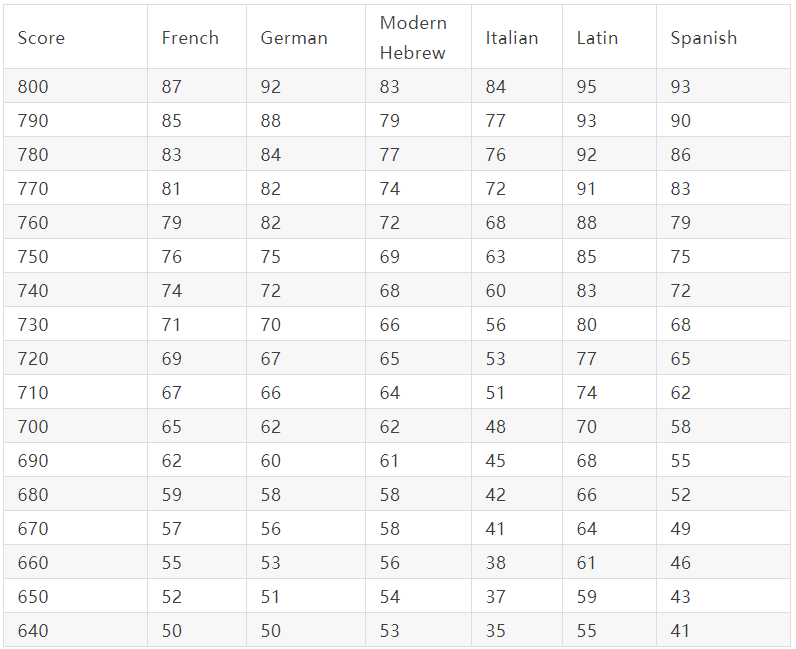Select Spanish value 49 in 670 row
Screen dimensions: 796x649
pos(680,529)
